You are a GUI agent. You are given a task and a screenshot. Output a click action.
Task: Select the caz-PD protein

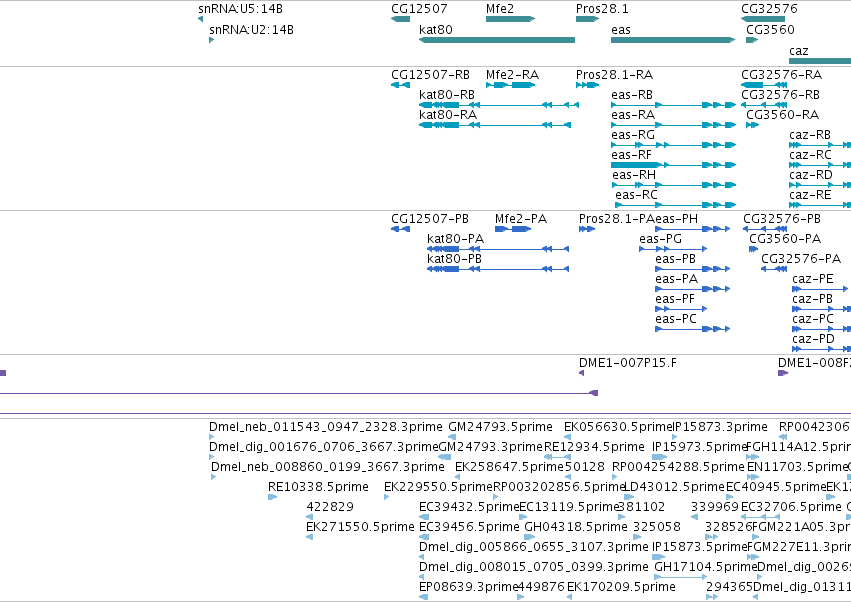coord(822,348)
